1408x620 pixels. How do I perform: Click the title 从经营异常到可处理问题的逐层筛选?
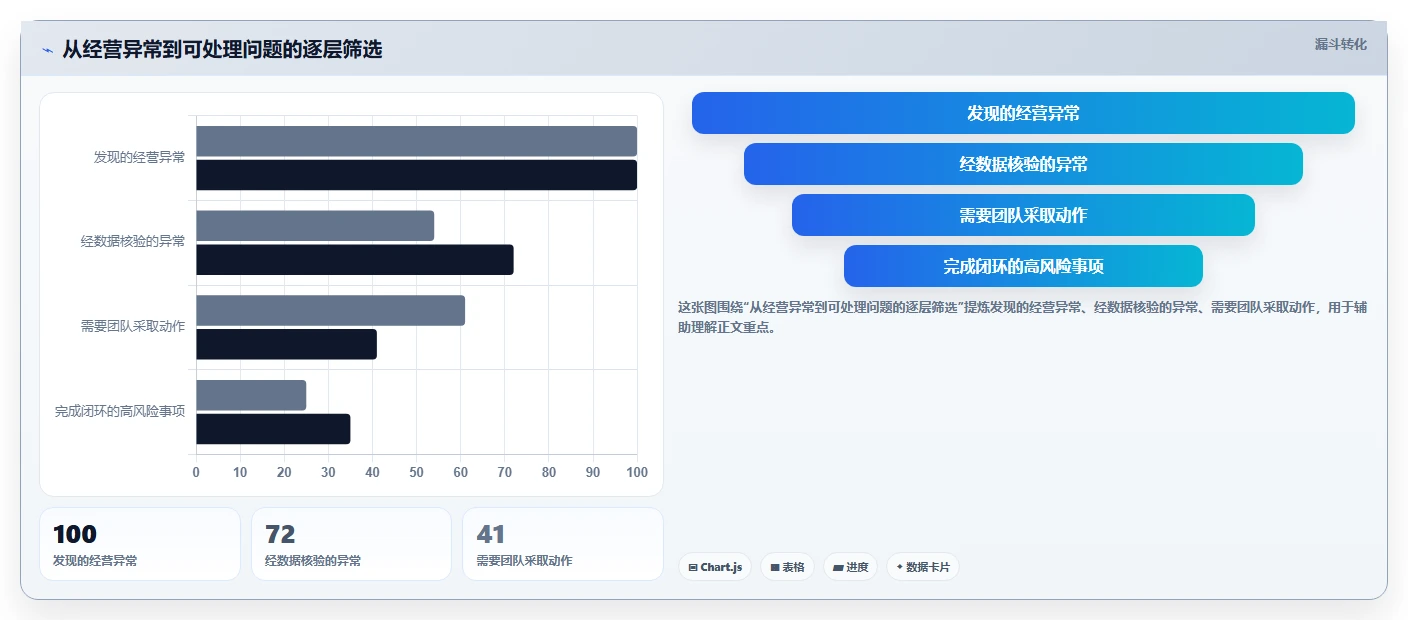222,50
